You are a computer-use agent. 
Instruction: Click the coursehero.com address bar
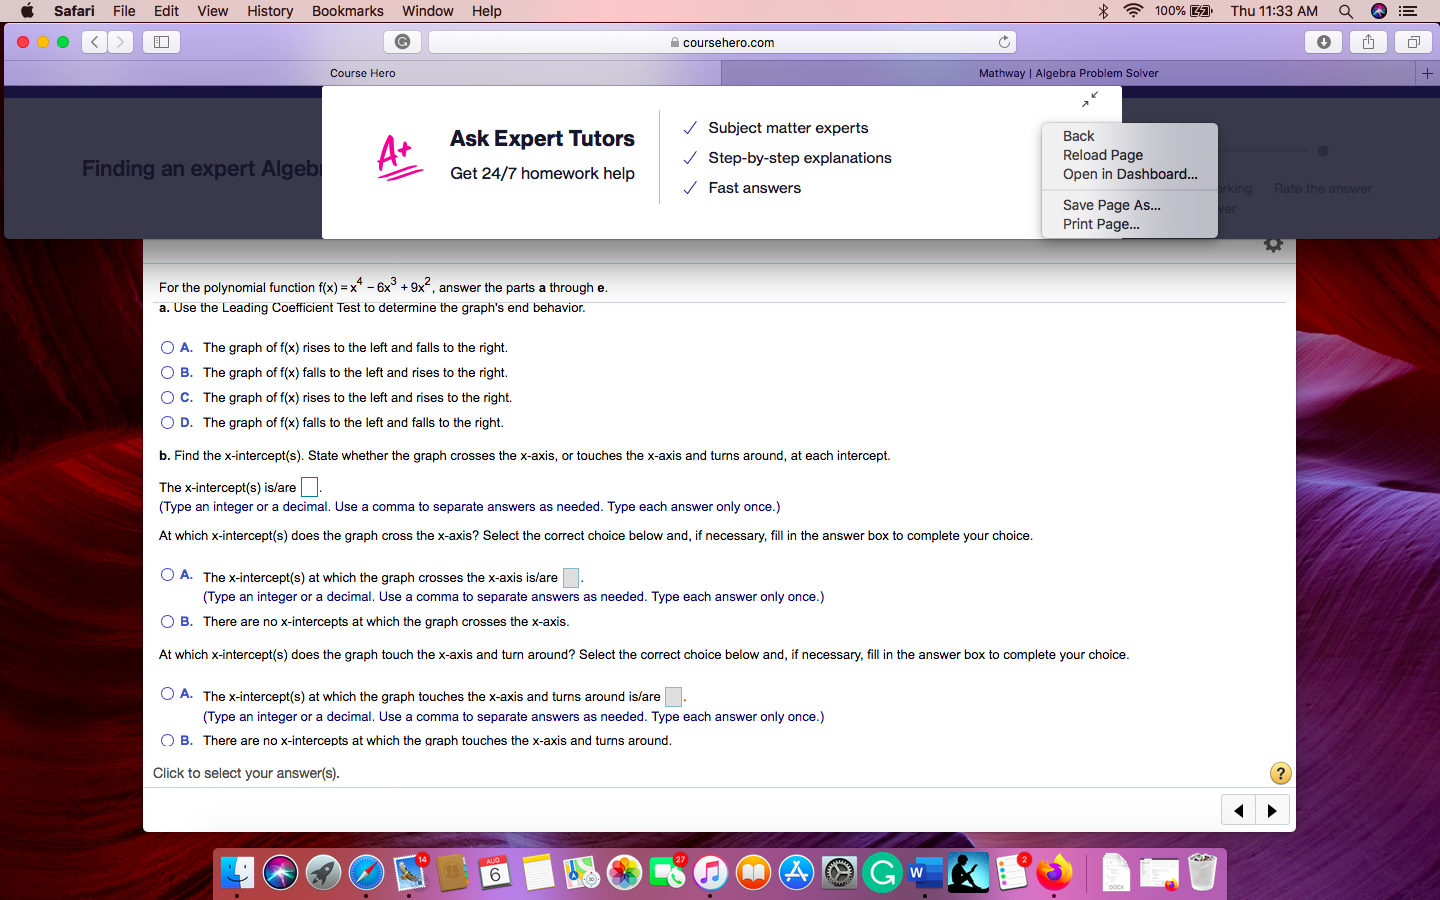(x=722, y=42)
